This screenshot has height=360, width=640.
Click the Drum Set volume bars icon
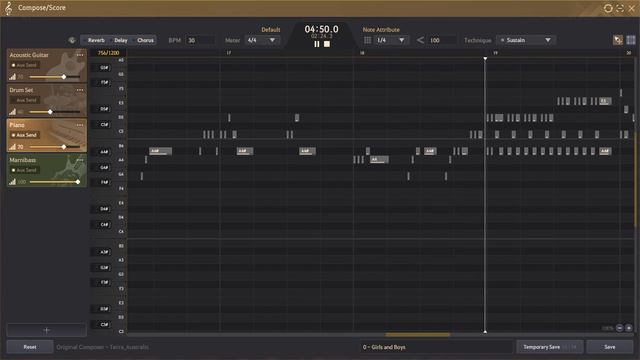tap(13, 112)
